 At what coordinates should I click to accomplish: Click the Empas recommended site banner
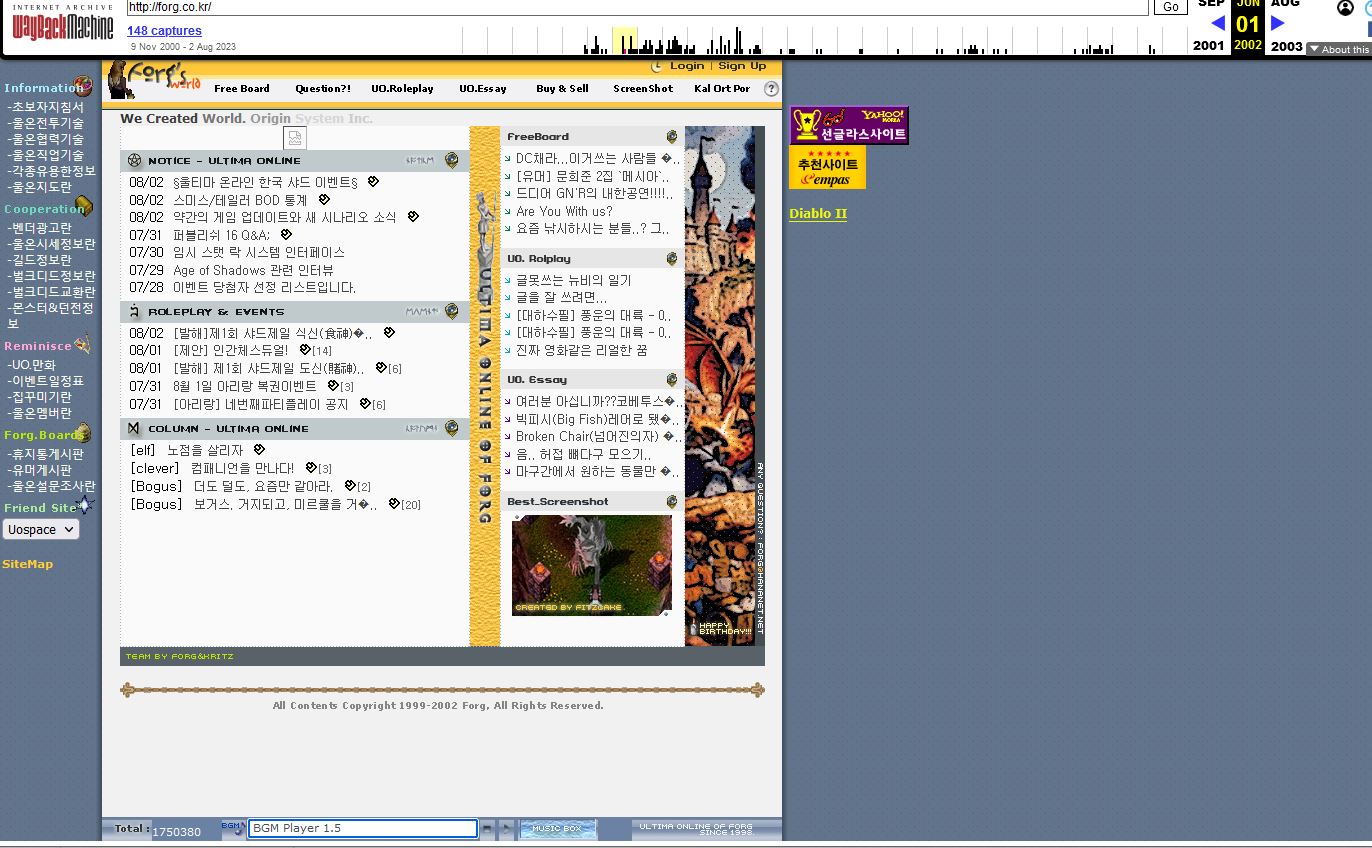[827, 167]
